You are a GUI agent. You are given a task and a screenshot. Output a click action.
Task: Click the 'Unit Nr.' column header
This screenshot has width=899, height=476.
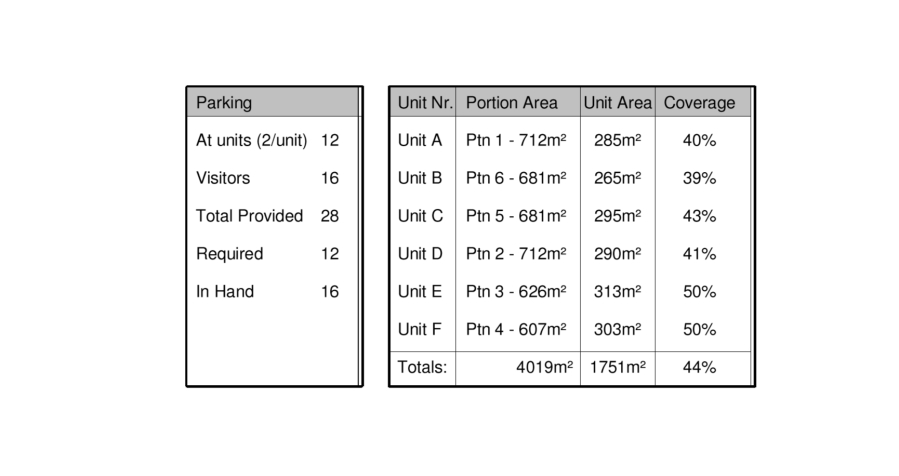[x=425, y=103]
